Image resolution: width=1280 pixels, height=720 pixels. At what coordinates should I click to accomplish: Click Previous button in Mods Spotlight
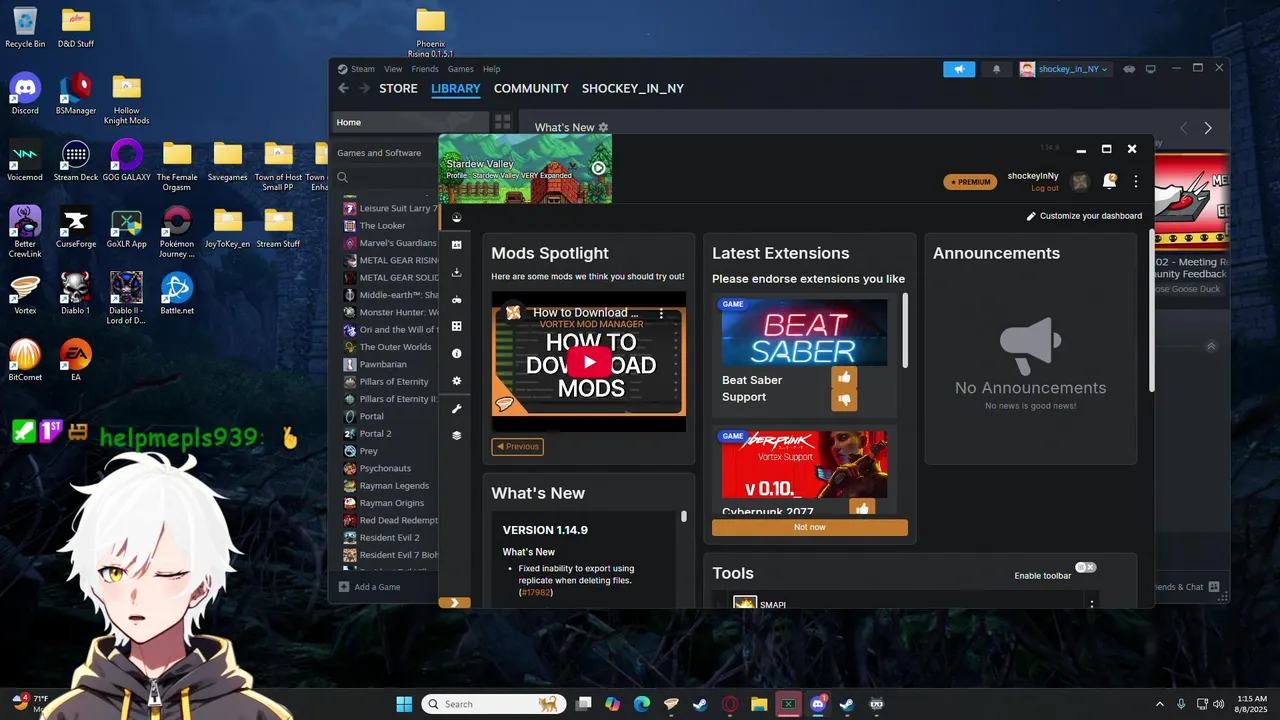pos(518,447)
